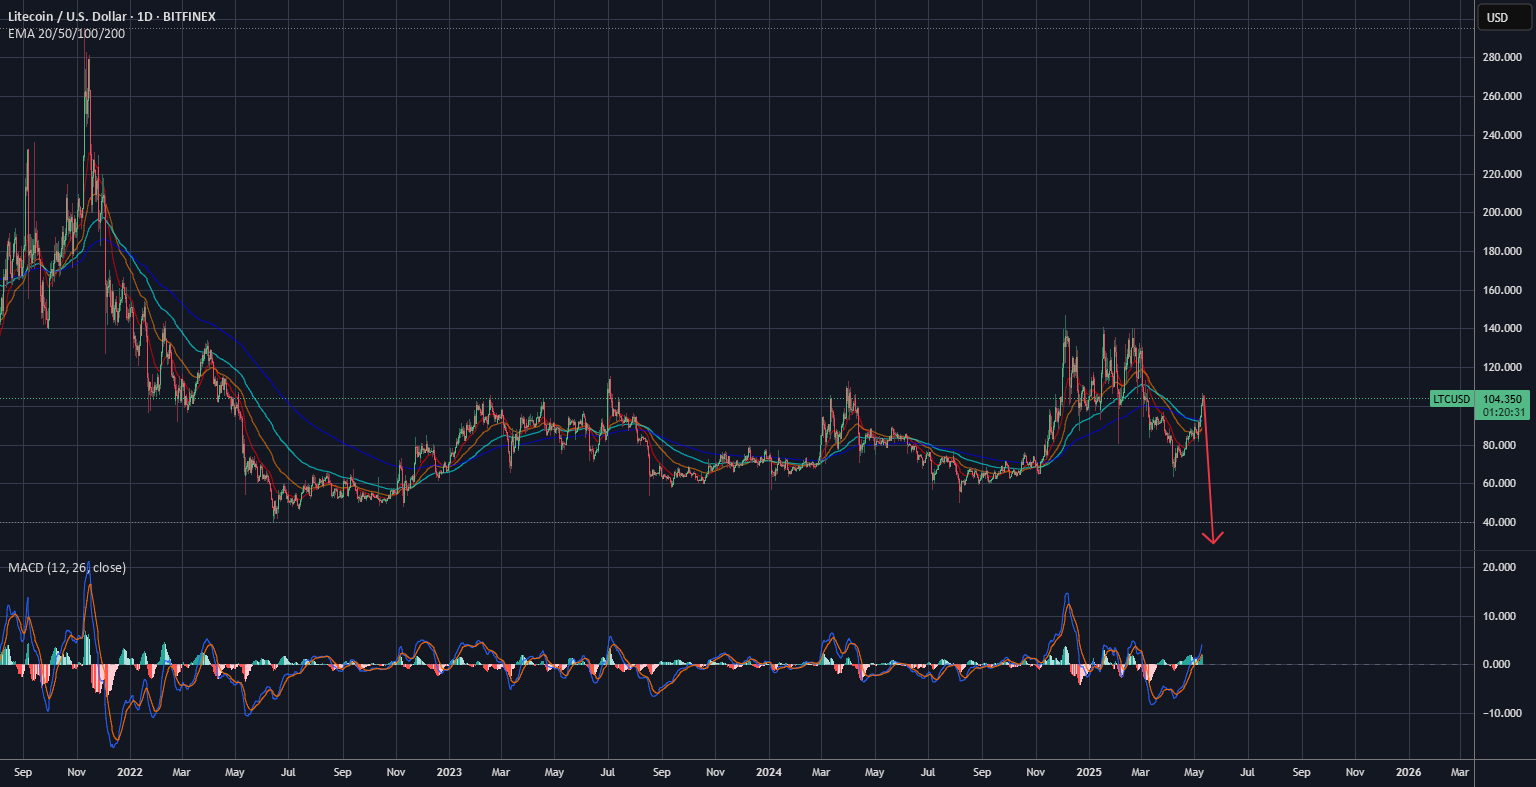Select the 2025 label on time axis
The height and width of the screenshot is (787, 1536).
pos(1089,772)
